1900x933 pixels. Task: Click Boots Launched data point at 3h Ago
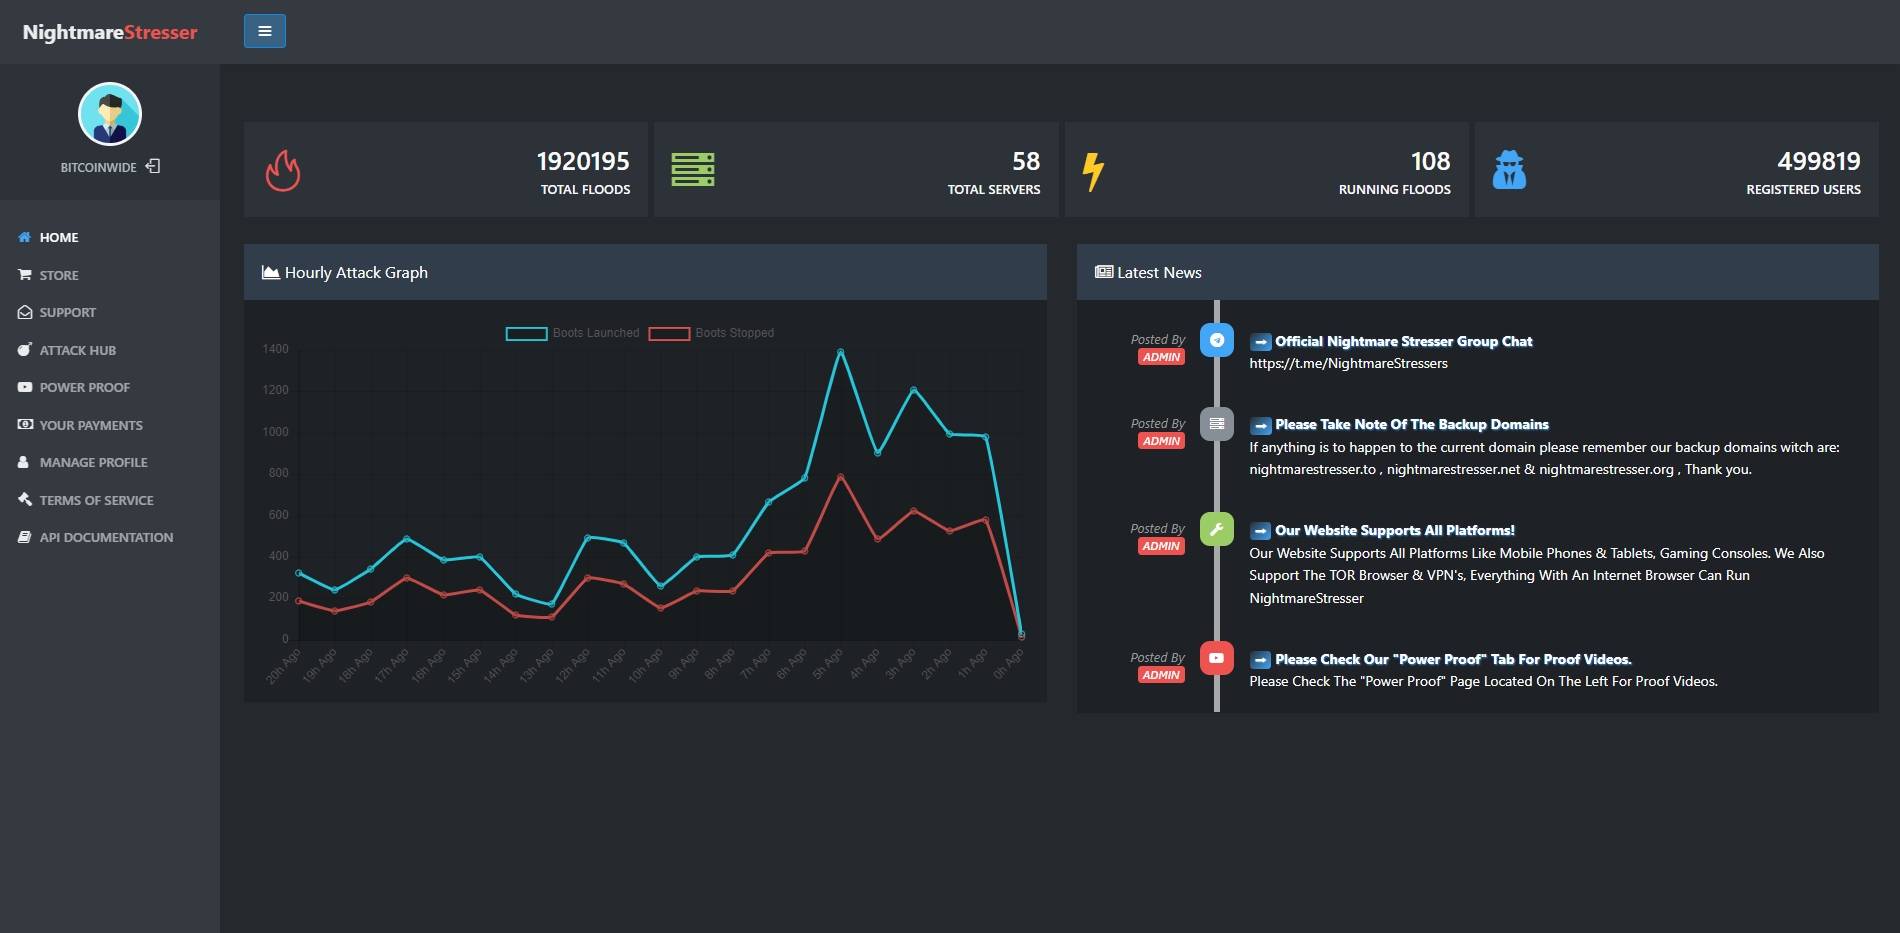pos(913,390)
